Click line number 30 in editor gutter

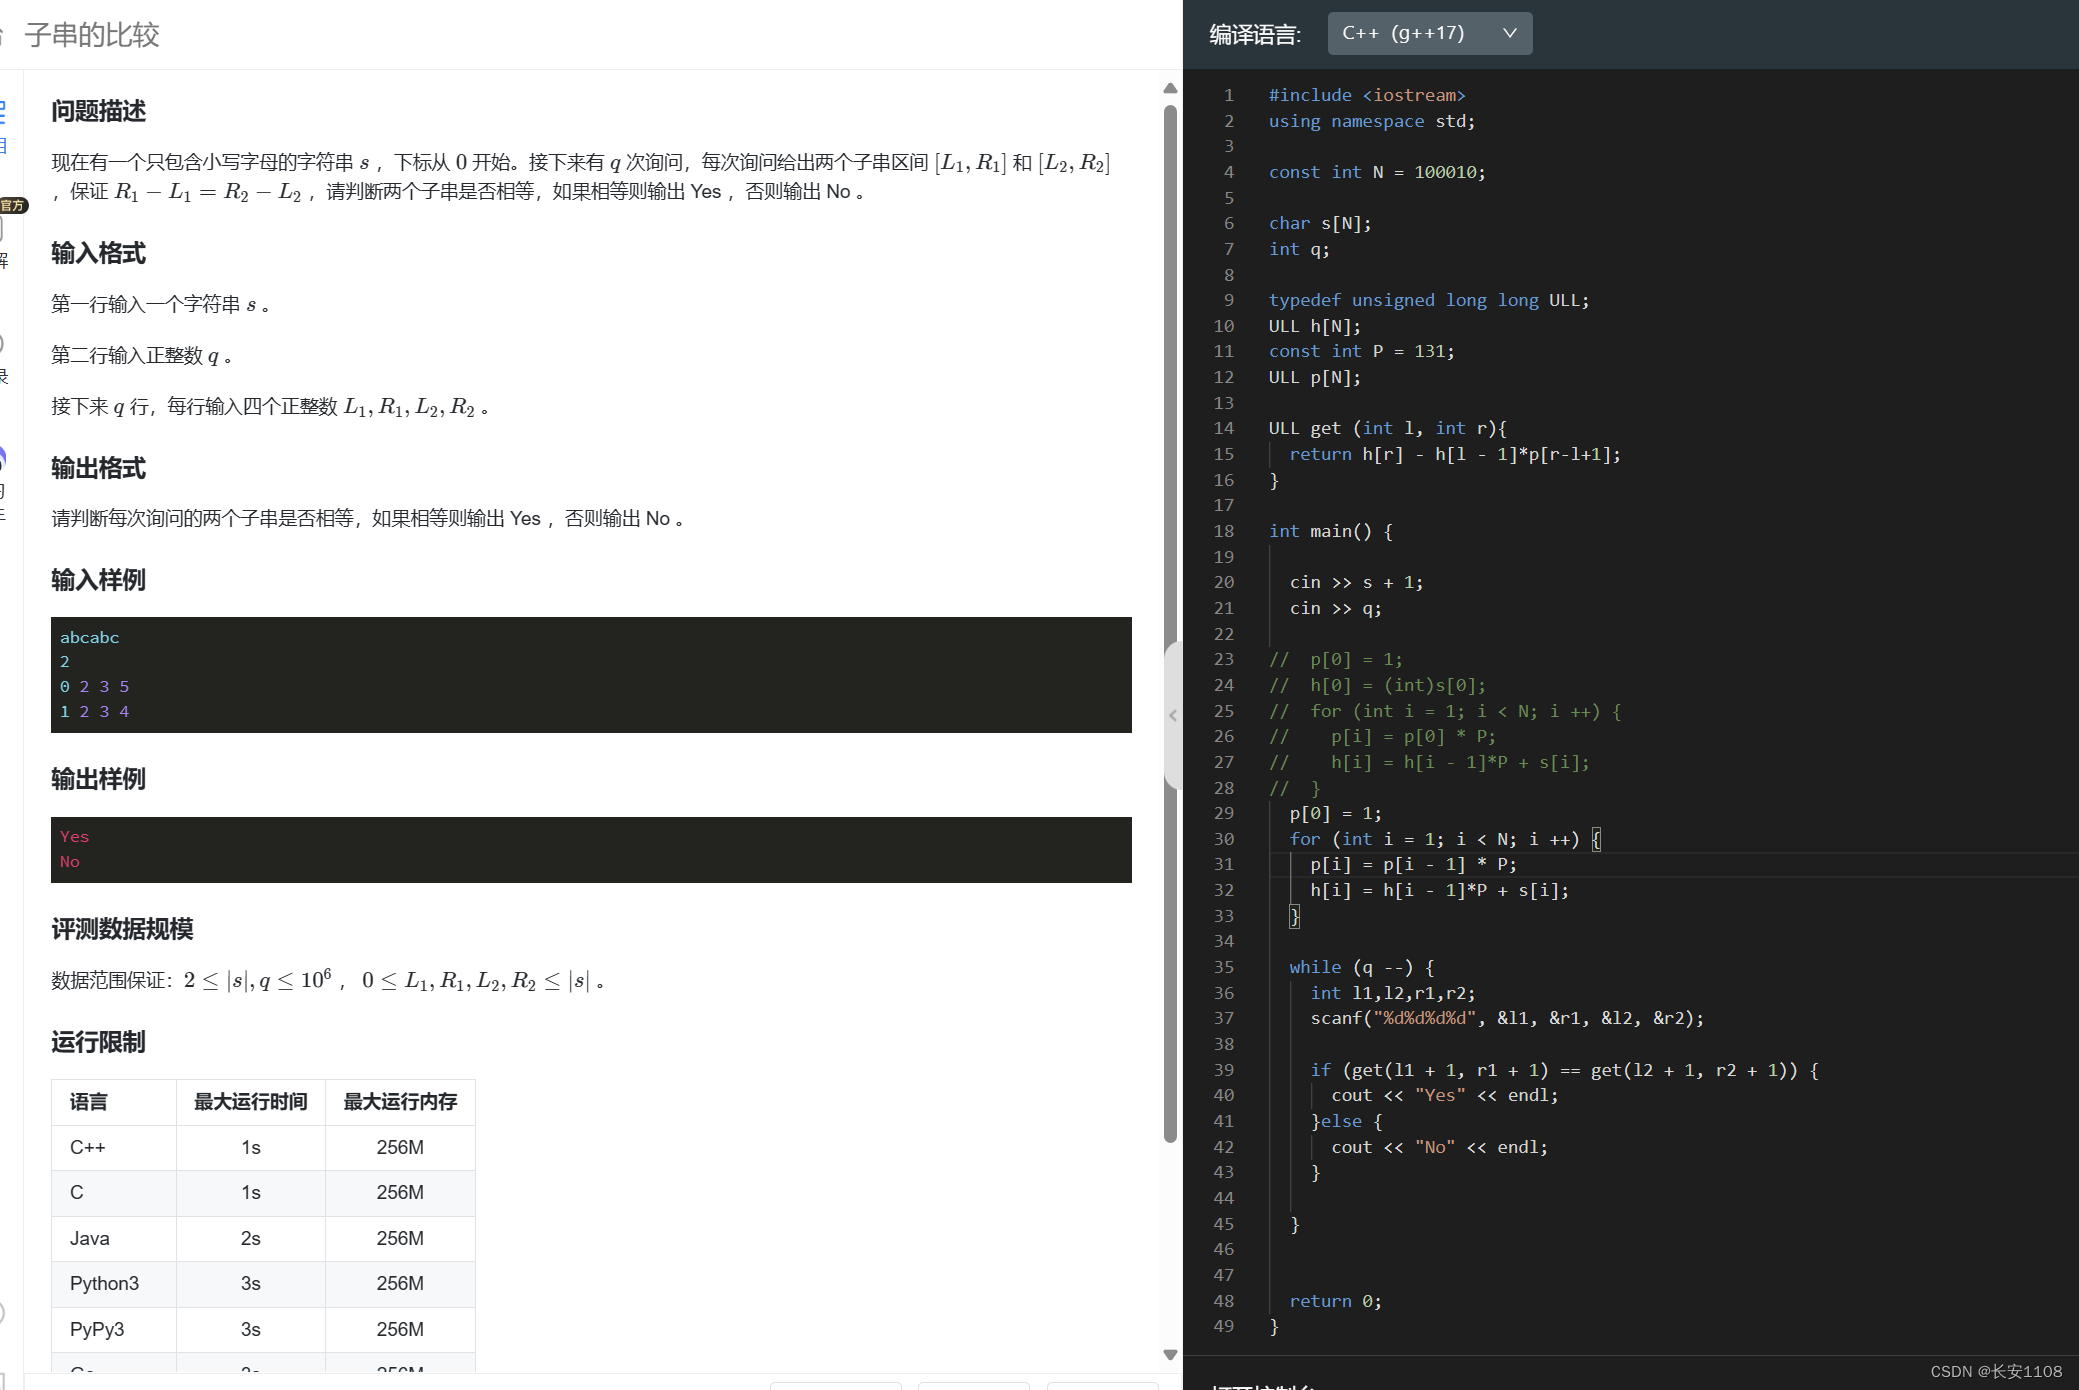1224,839
